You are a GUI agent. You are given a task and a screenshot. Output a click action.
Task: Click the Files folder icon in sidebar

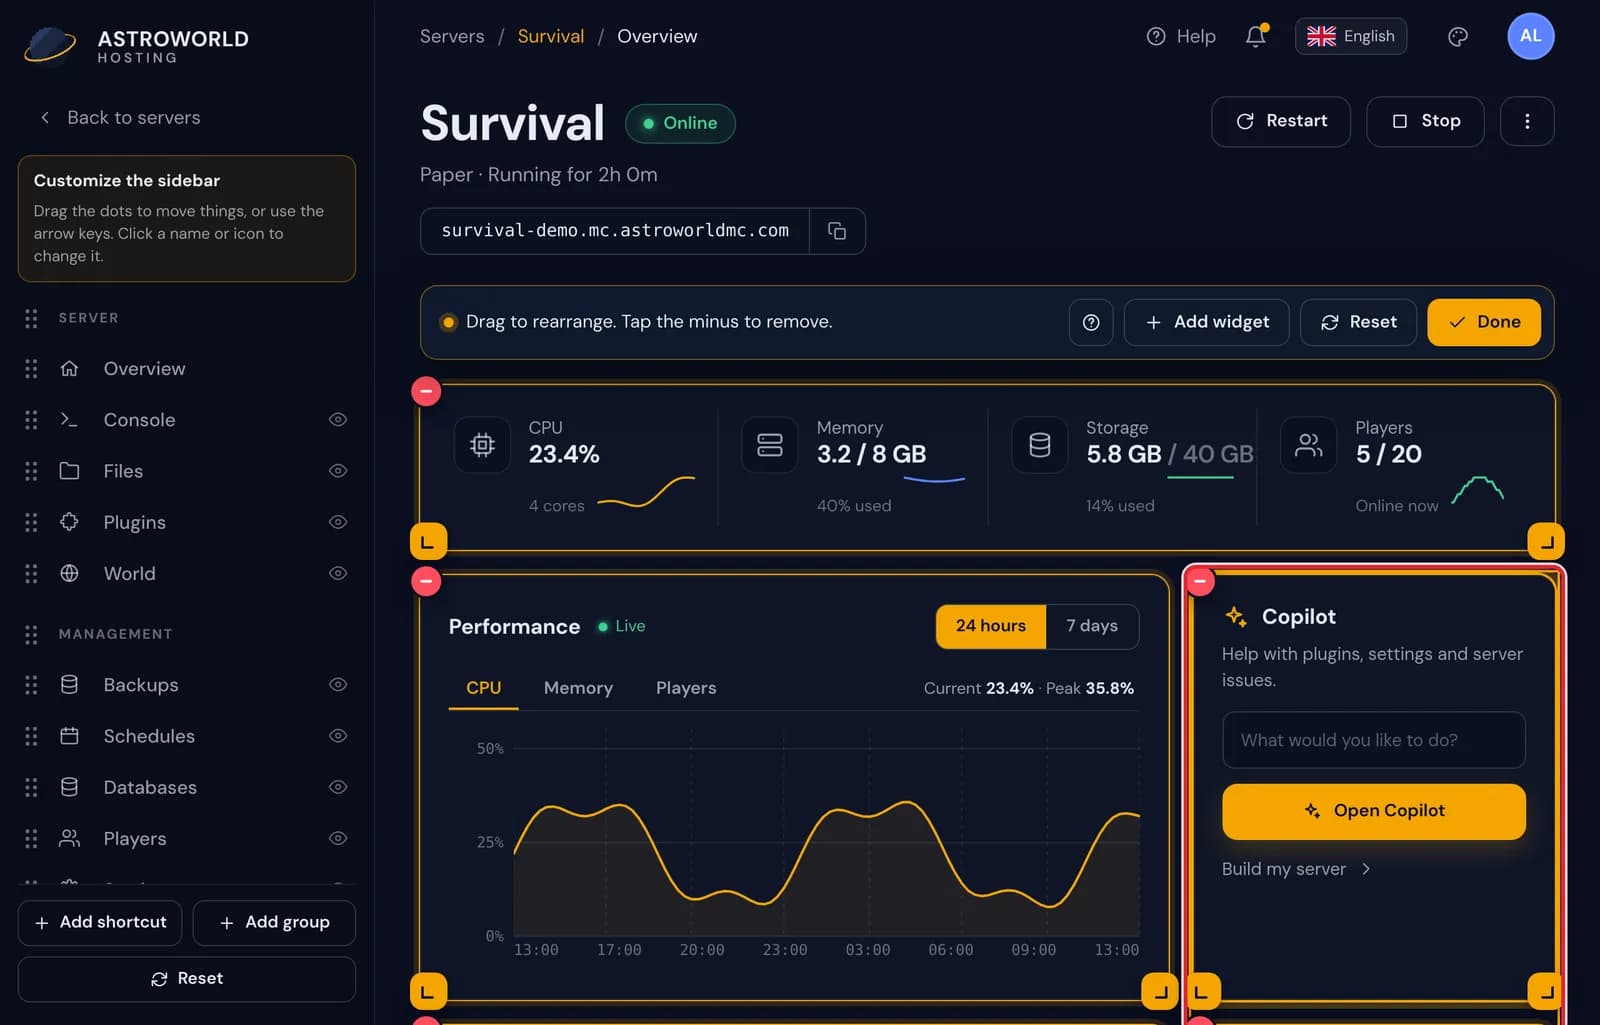69,471
